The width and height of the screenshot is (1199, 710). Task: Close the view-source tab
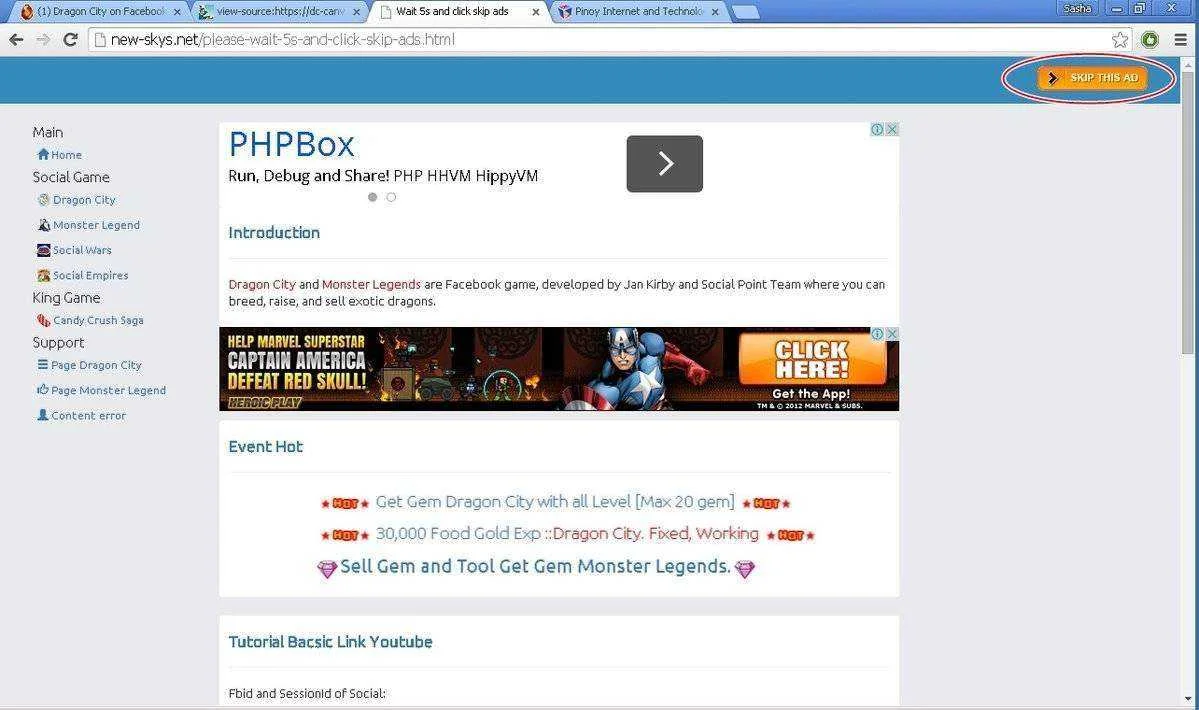(356, 12)
